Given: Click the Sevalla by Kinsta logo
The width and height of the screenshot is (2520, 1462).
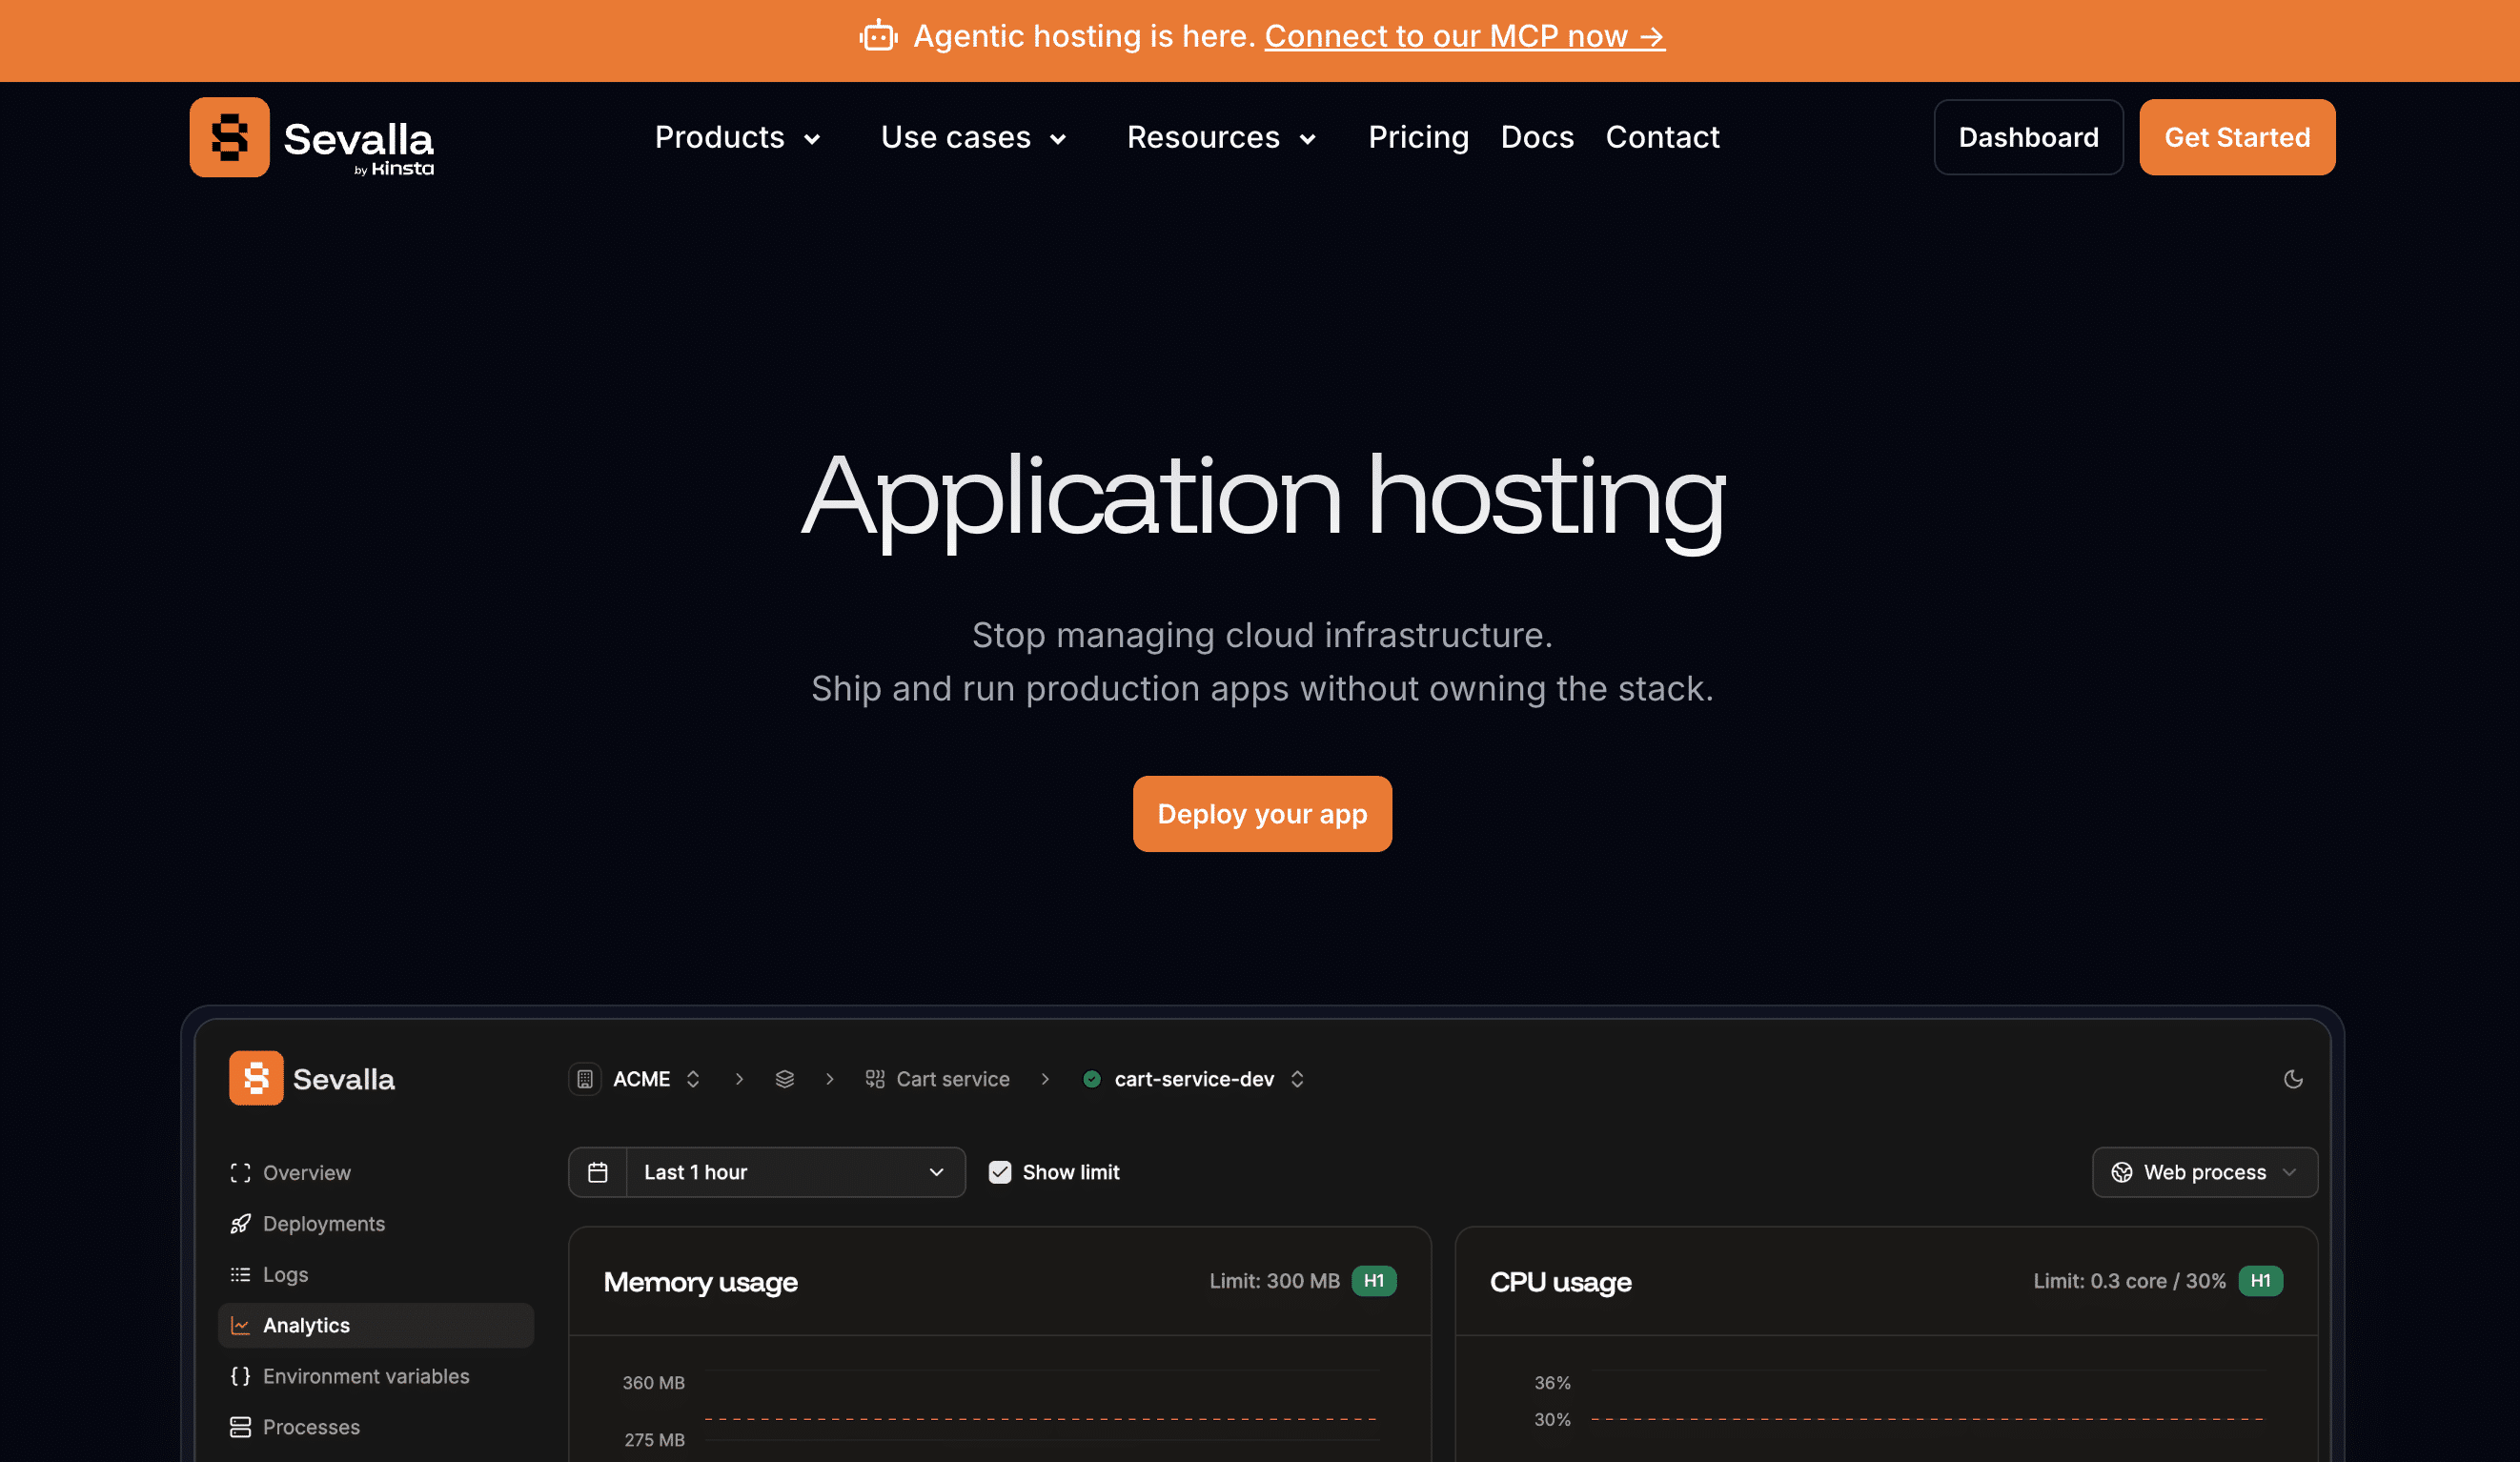Looking at the screenshot, I should point(312,137).
